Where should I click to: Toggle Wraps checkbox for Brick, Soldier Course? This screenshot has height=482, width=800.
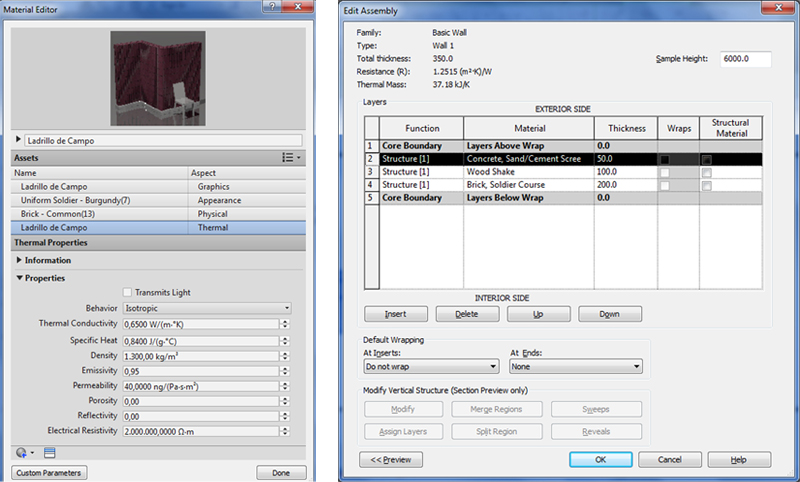(x=664, y=186)
